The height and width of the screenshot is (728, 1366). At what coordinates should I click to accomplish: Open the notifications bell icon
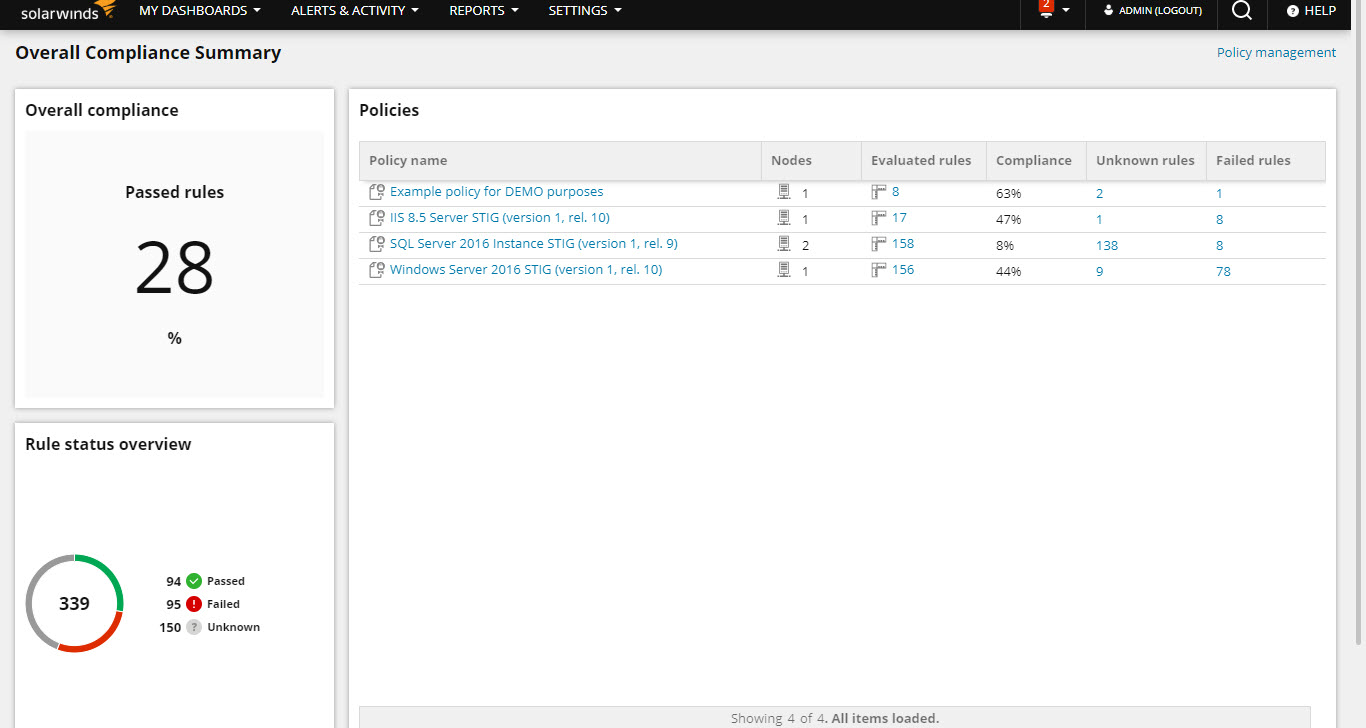pos(1046,9)
